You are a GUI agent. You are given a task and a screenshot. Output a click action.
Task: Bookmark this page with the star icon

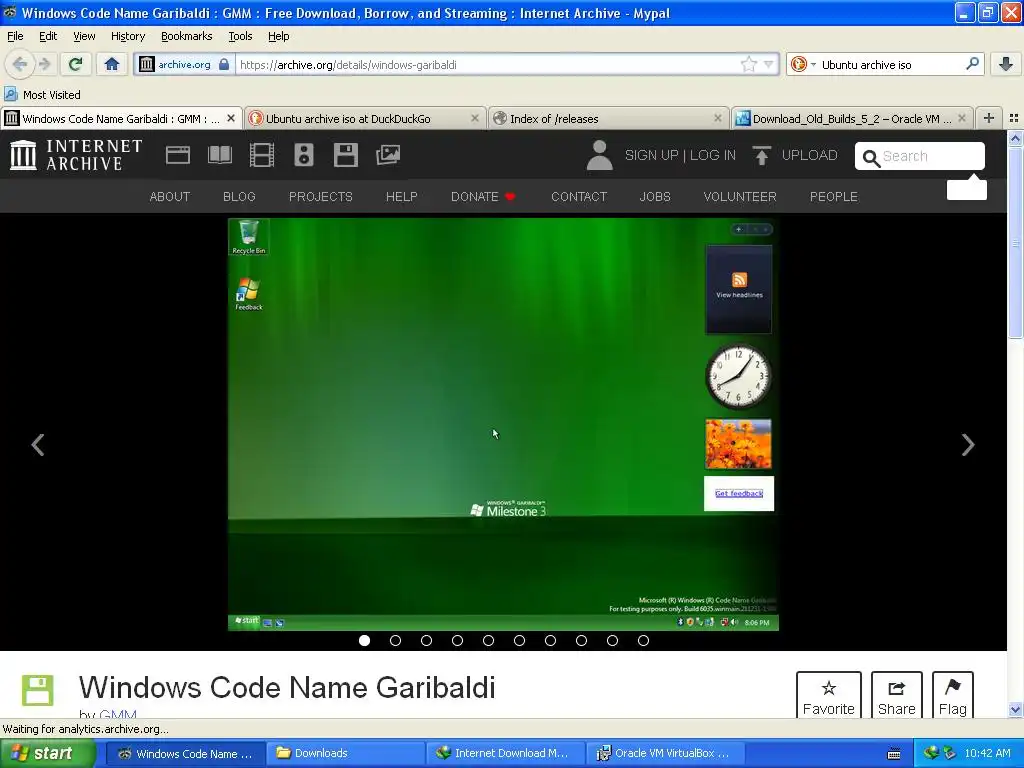748,64
